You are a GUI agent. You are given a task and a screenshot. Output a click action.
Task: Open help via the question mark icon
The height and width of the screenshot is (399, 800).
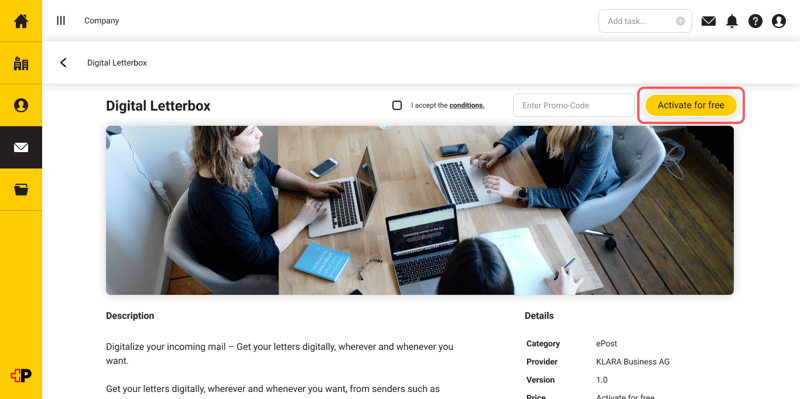coord(755,21)
